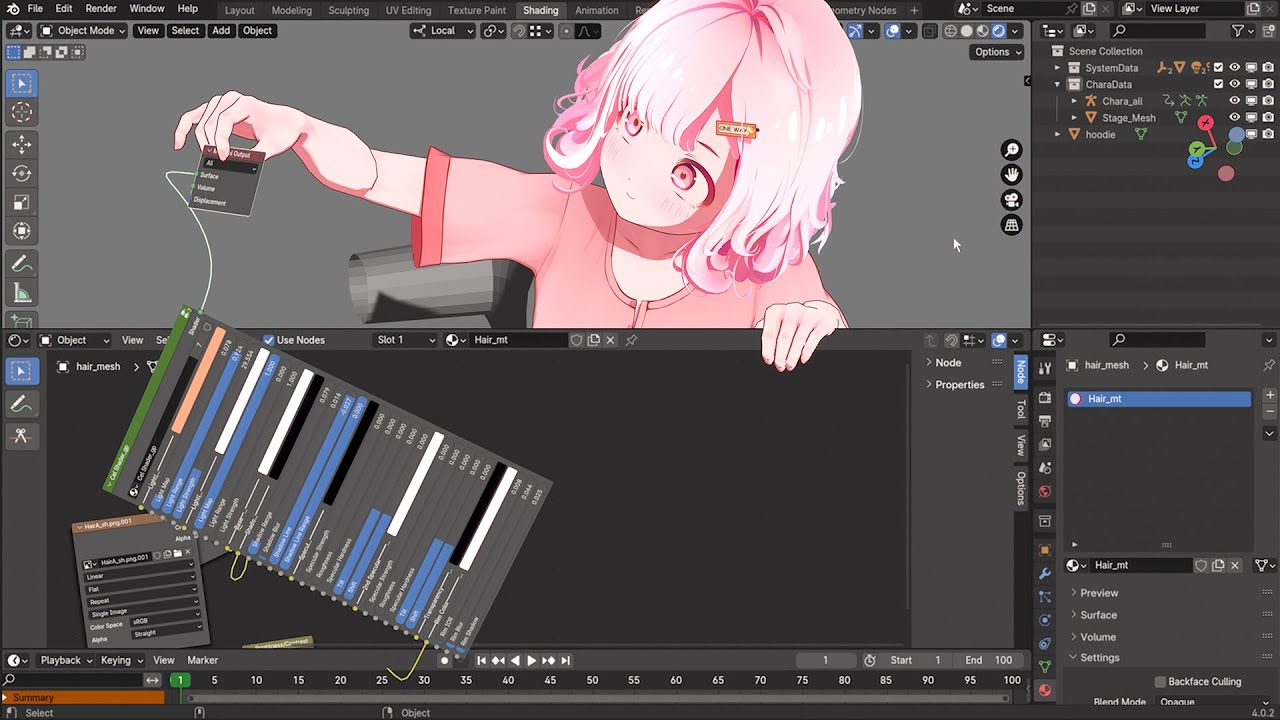1280x720 pixels.
Task: Select the Cursor tool in the viewport toolbar
Action: (22, 113)
